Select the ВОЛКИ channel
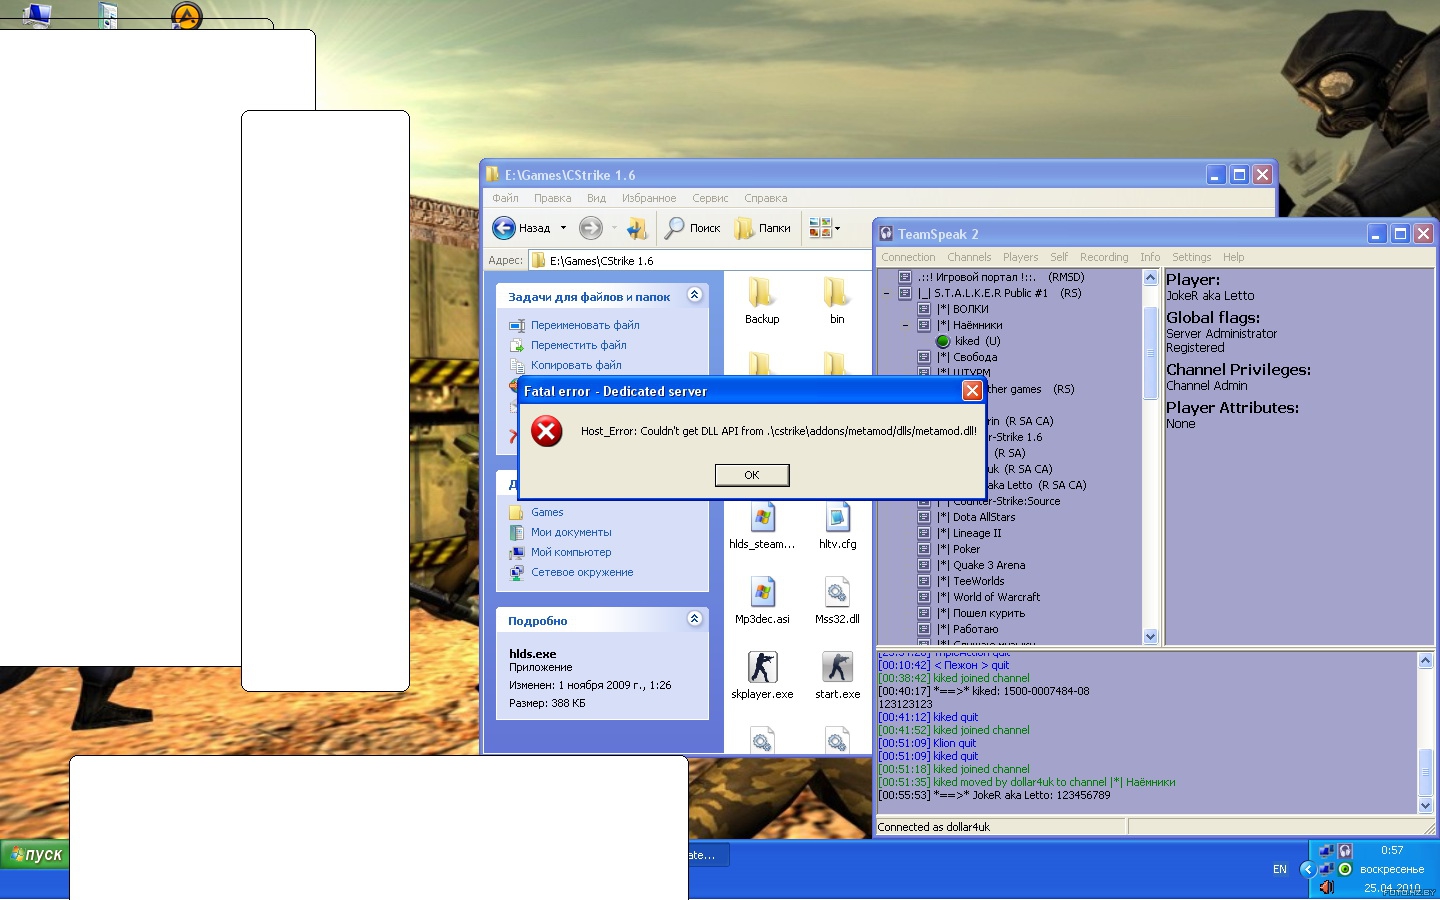Image resolution: width=1440 pixels, height=900 pixels. tap(962, 309)
